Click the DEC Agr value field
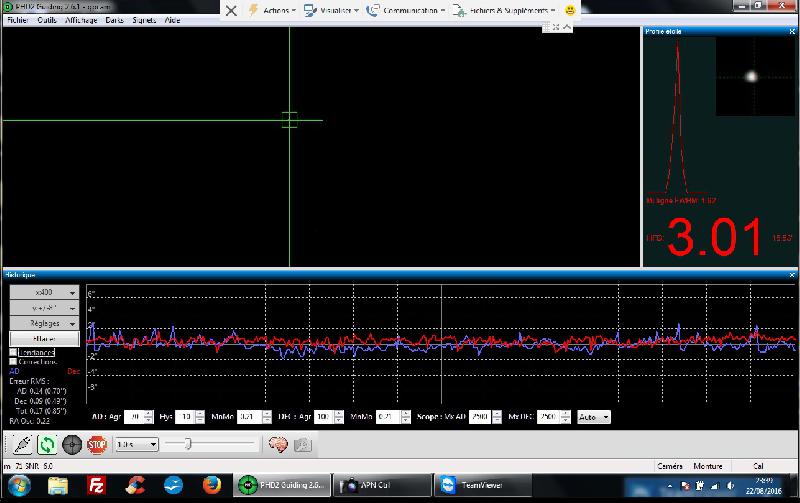800x503 pixels. click(324, 417)
